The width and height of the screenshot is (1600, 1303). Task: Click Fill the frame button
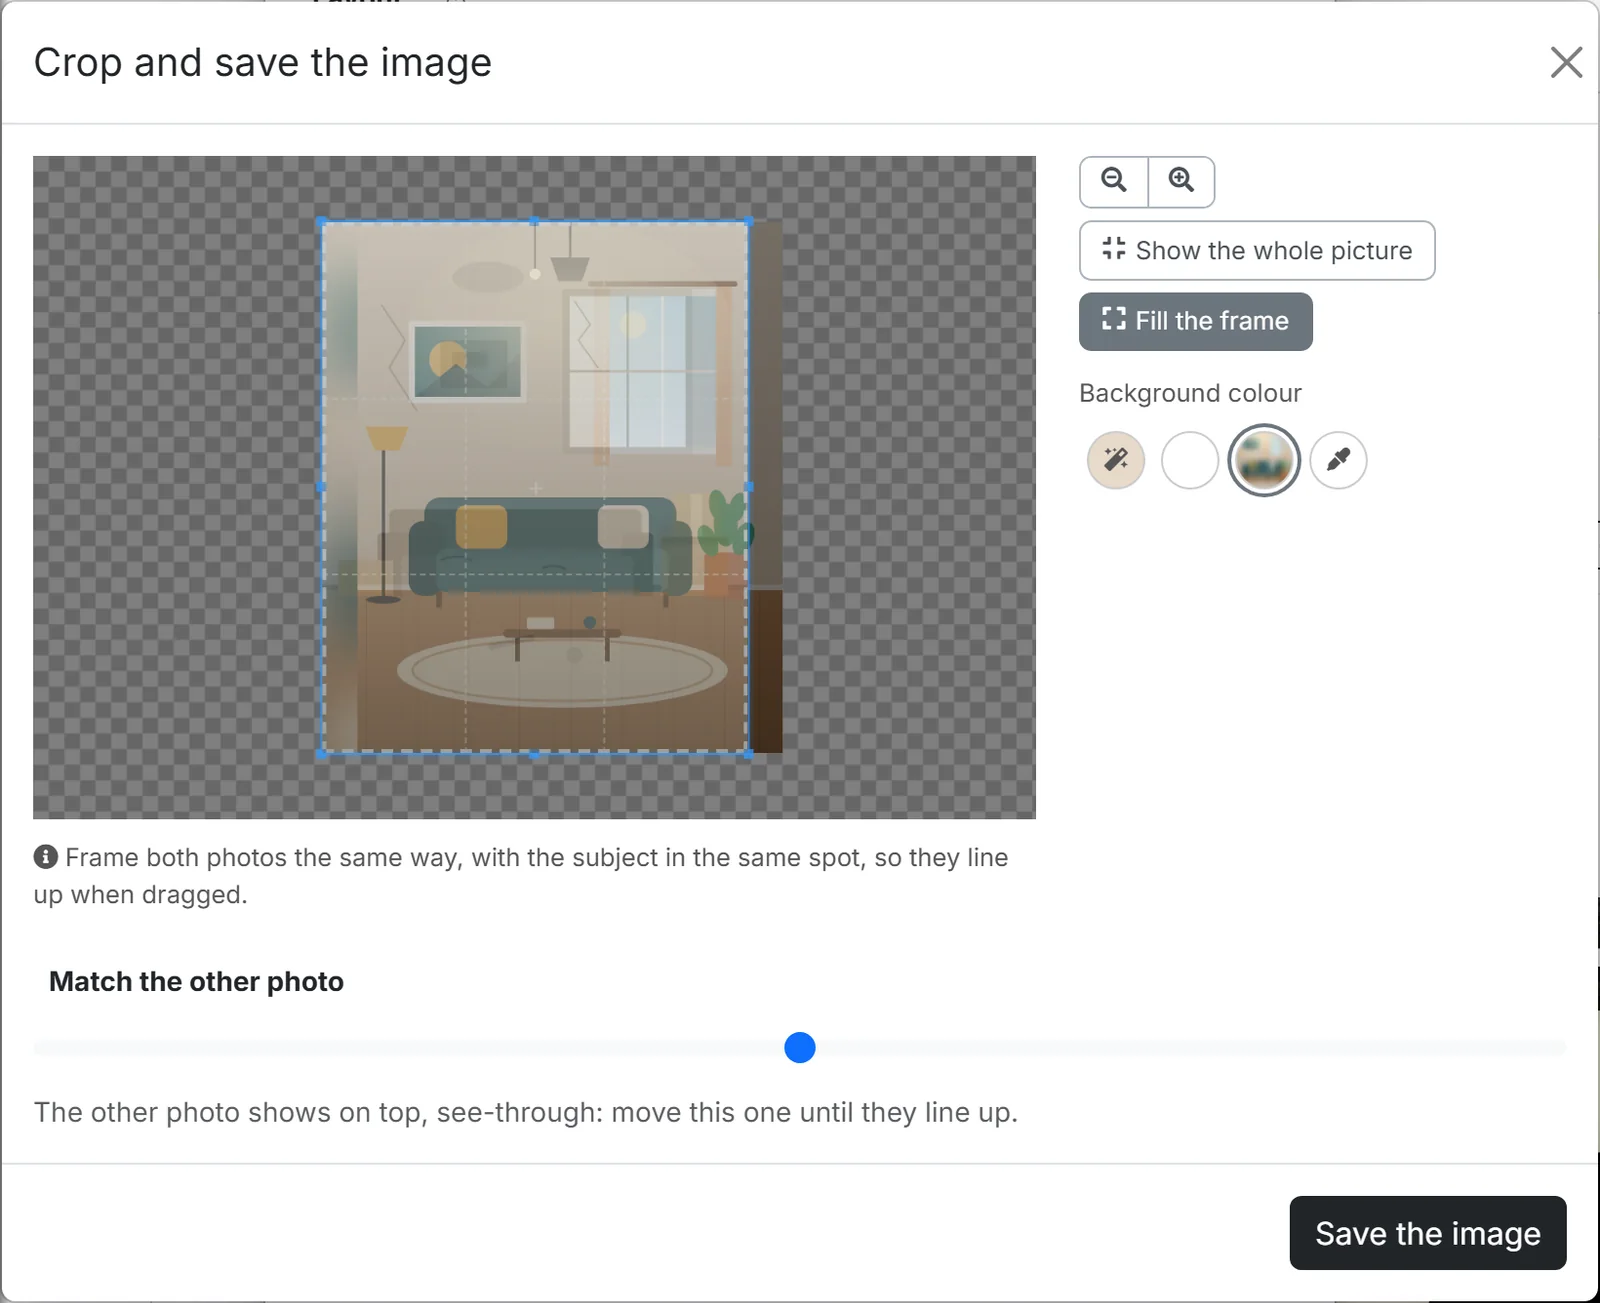tap(1195, 321)
